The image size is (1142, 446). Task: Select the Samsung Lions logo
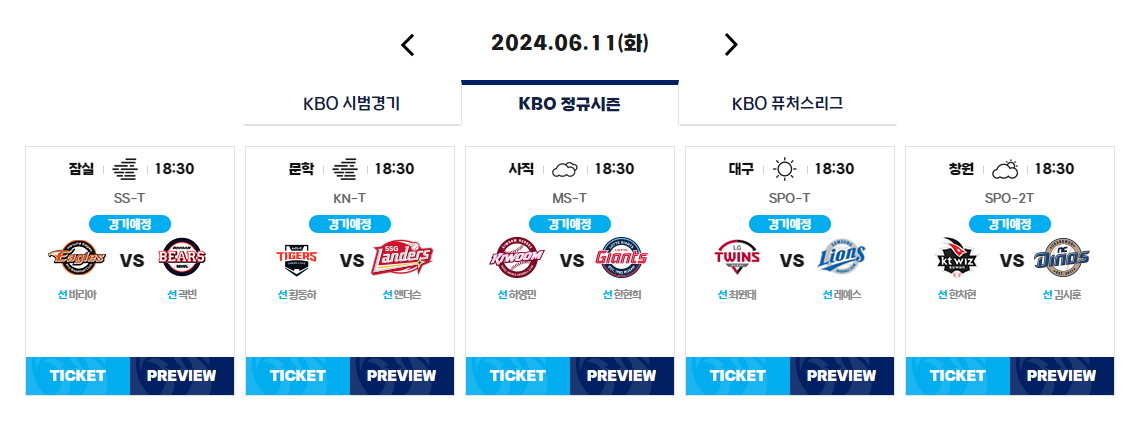point(843,257)
